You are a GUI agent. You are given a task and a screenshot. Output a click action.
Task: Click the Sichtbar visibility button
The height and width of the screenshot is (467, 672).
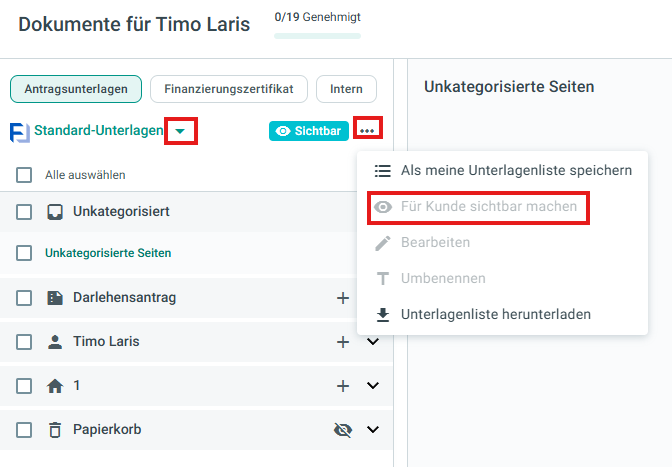309,131
